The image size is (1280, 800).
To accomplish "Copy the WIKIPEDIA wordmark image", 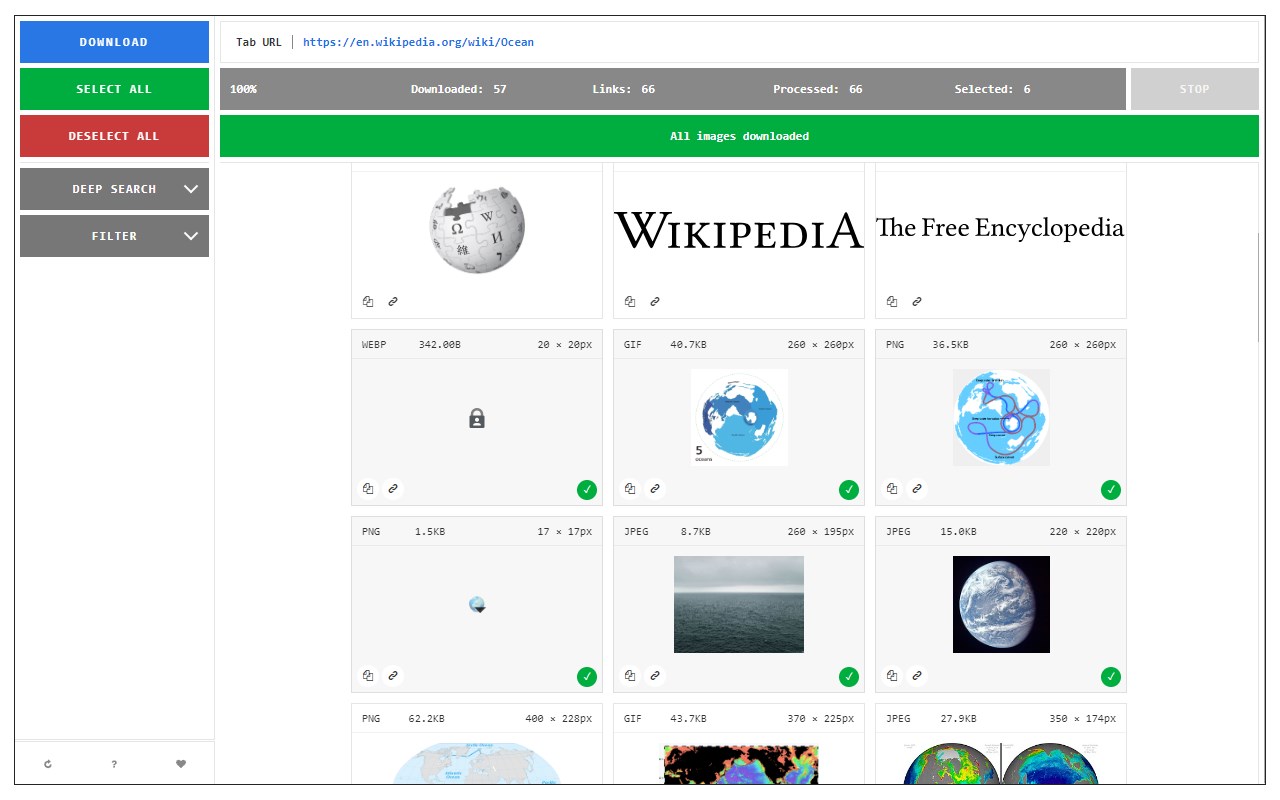I will point(630,301).
